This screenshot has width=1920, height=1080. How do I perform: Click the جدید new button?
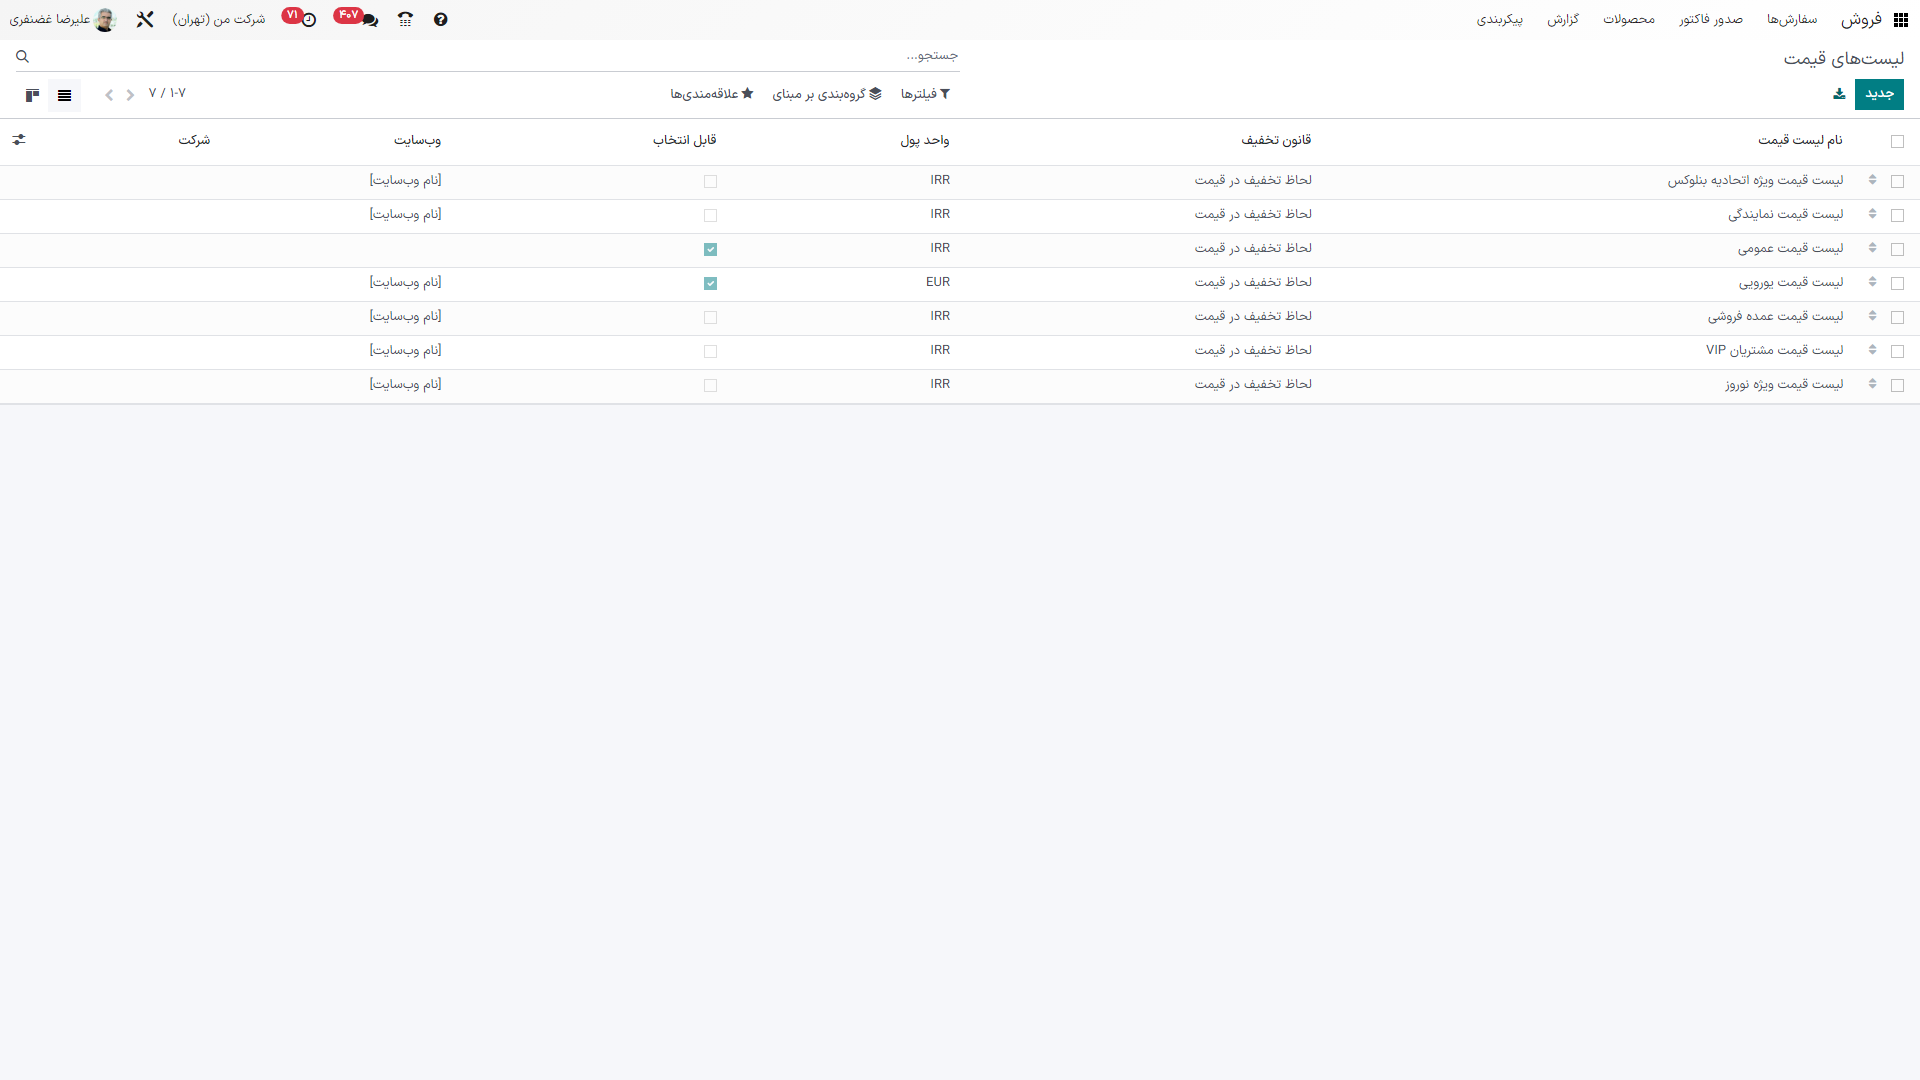tap(1879, 94)
